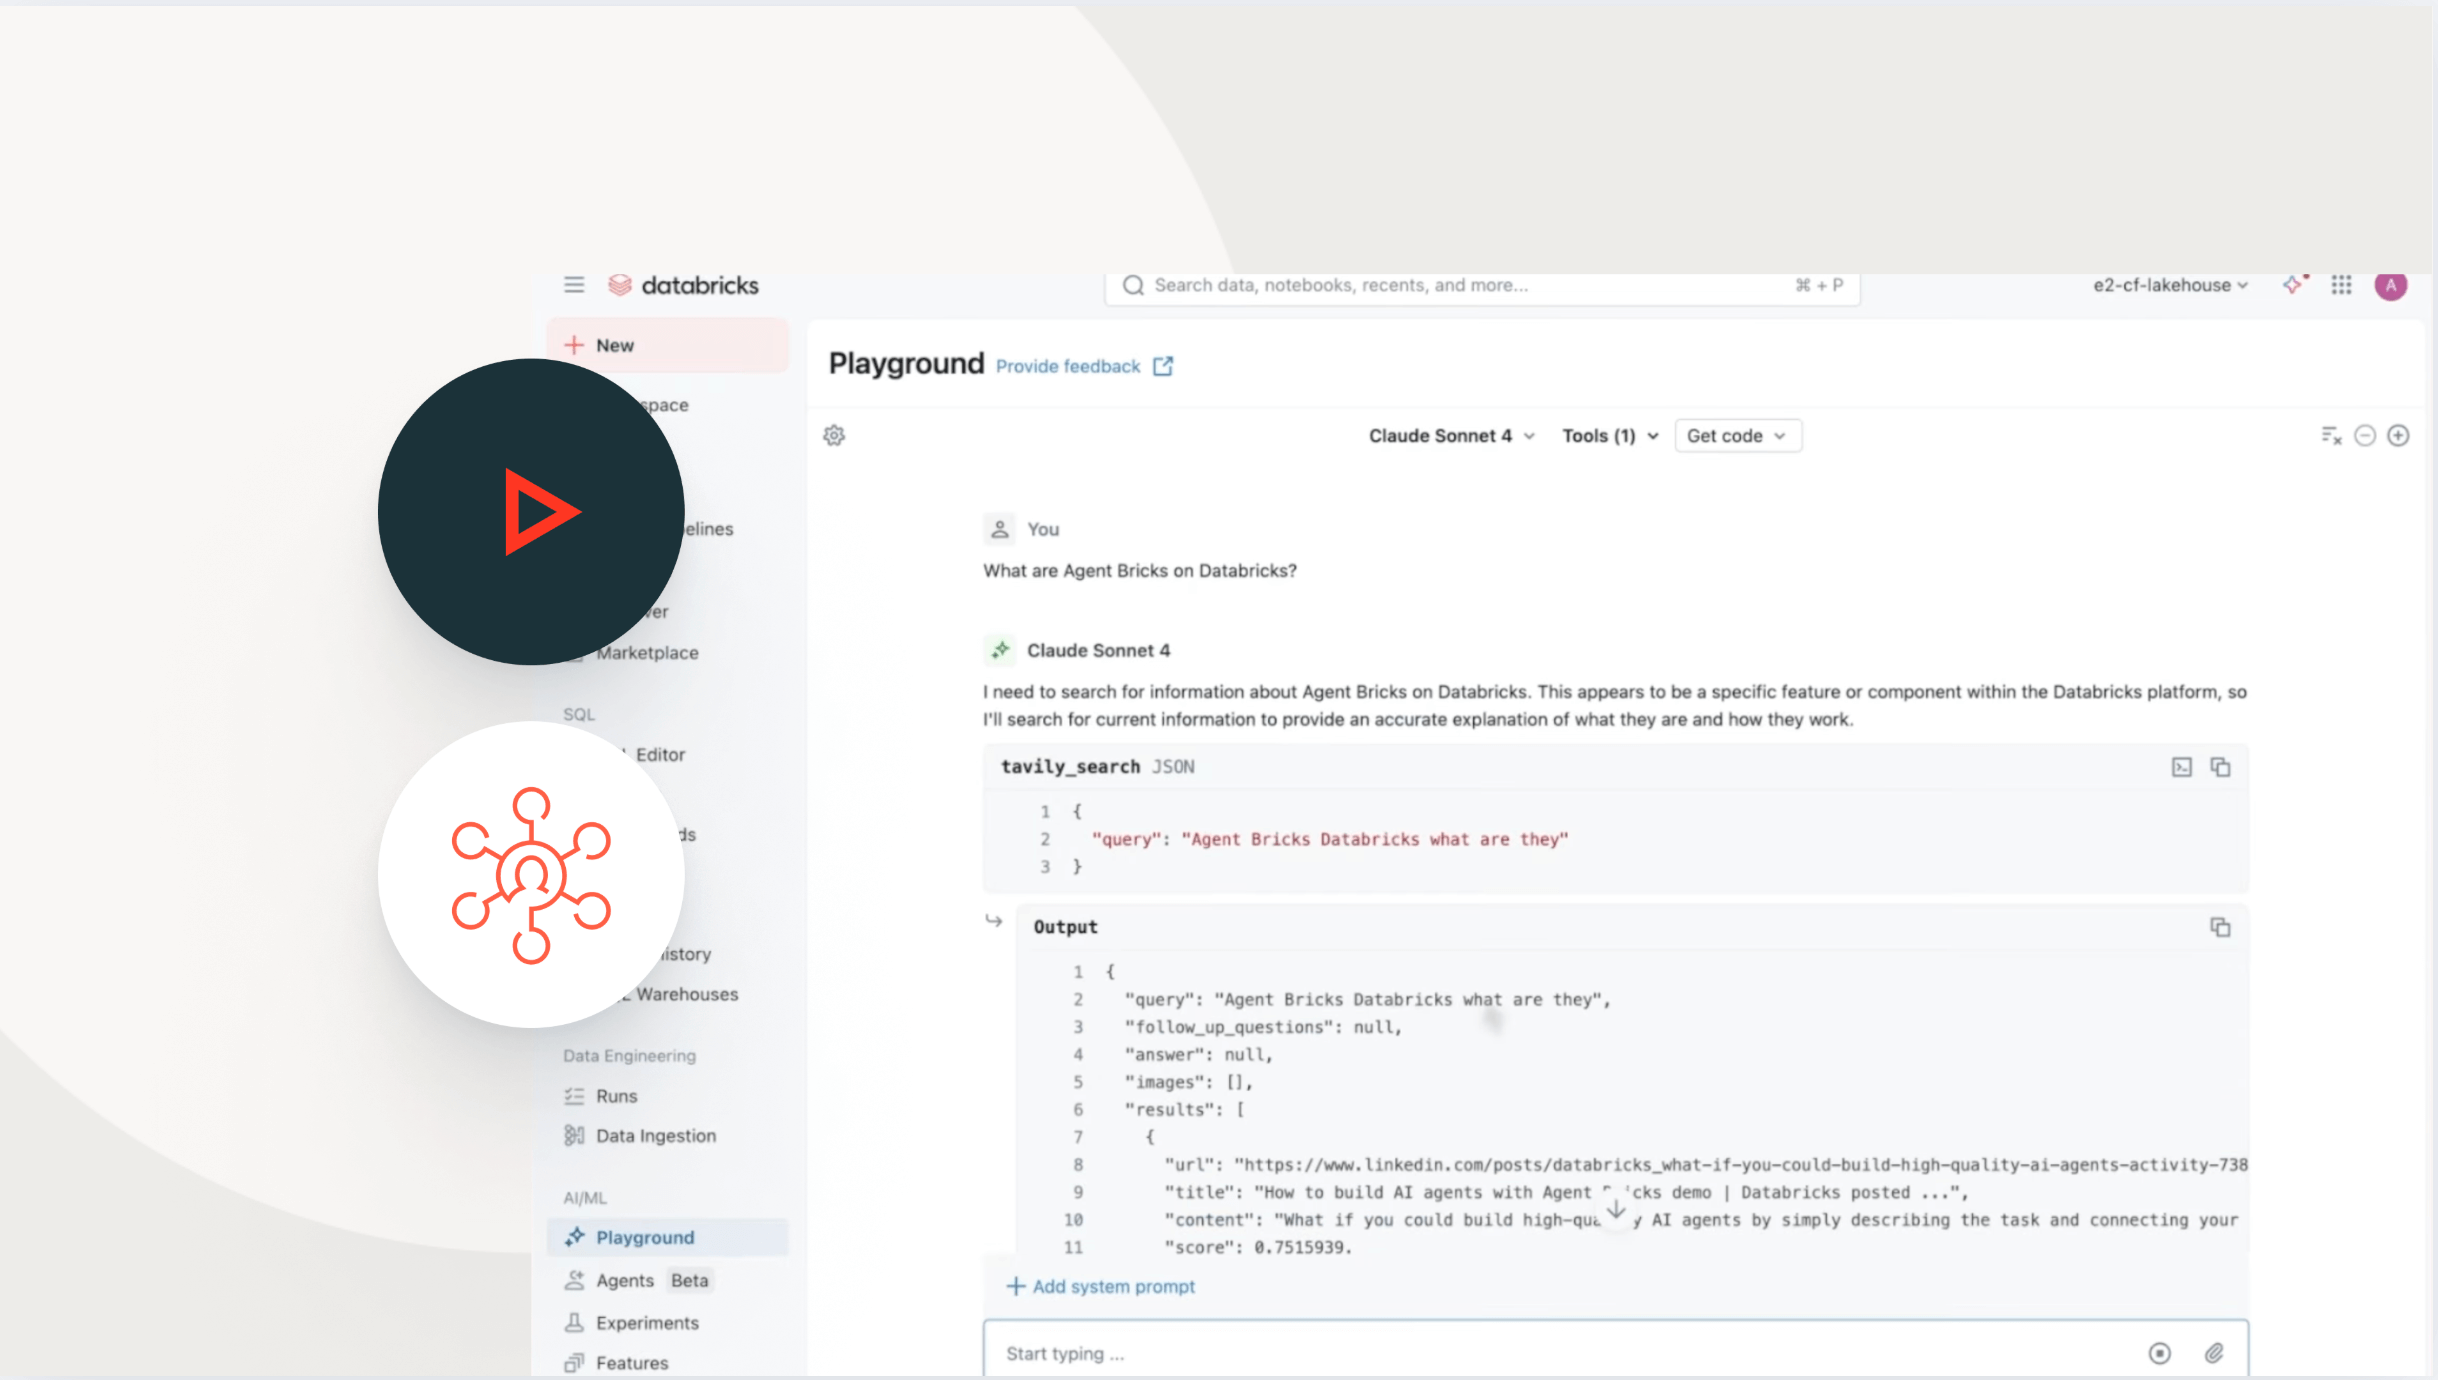Click the copy icon on tavily_search block
This screenshot has width=2438, height=1380.
[2222, 766]
